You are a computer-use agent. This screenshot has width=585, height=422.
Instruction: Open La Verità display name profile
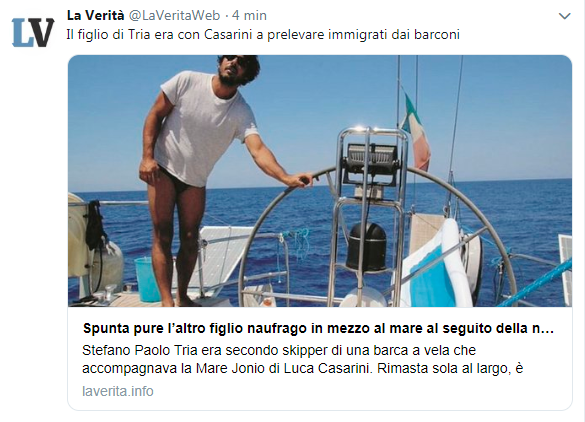pos(95,15)
